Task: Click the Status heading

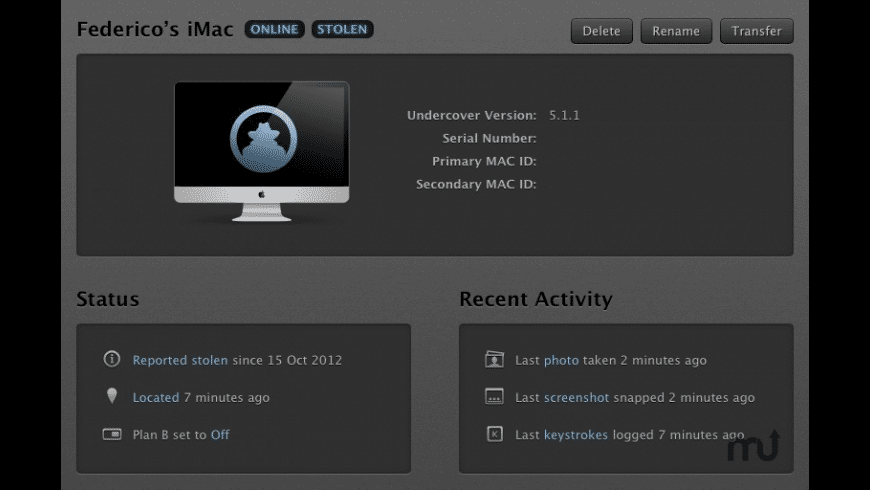Action: pos(108,299)
